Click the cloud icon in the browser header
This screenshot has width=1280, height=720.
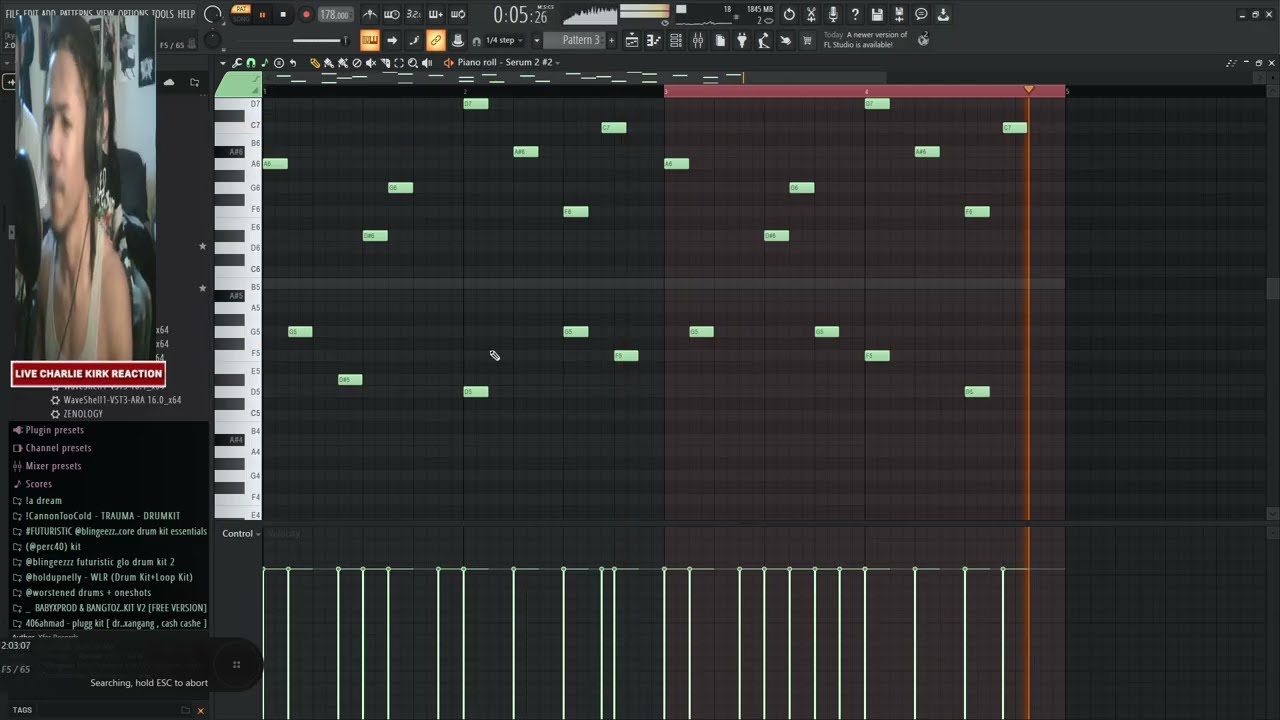point(169,82)
